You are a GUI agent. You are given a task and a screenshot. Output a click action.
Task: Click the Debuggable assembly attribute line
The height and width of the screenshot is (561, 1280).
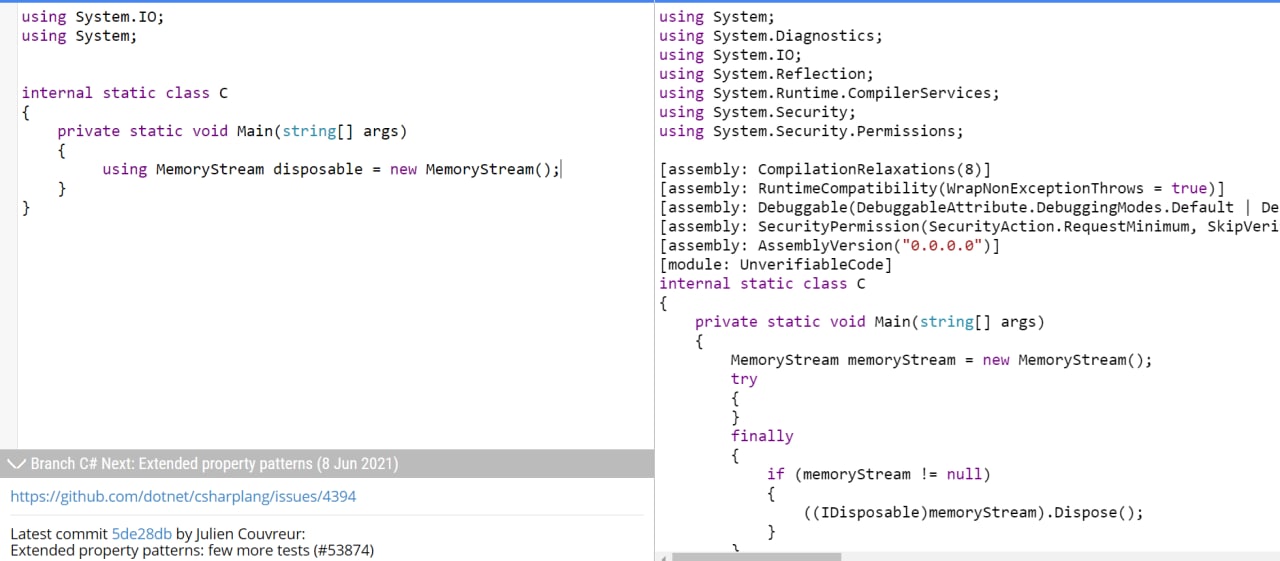pos(969,207)
